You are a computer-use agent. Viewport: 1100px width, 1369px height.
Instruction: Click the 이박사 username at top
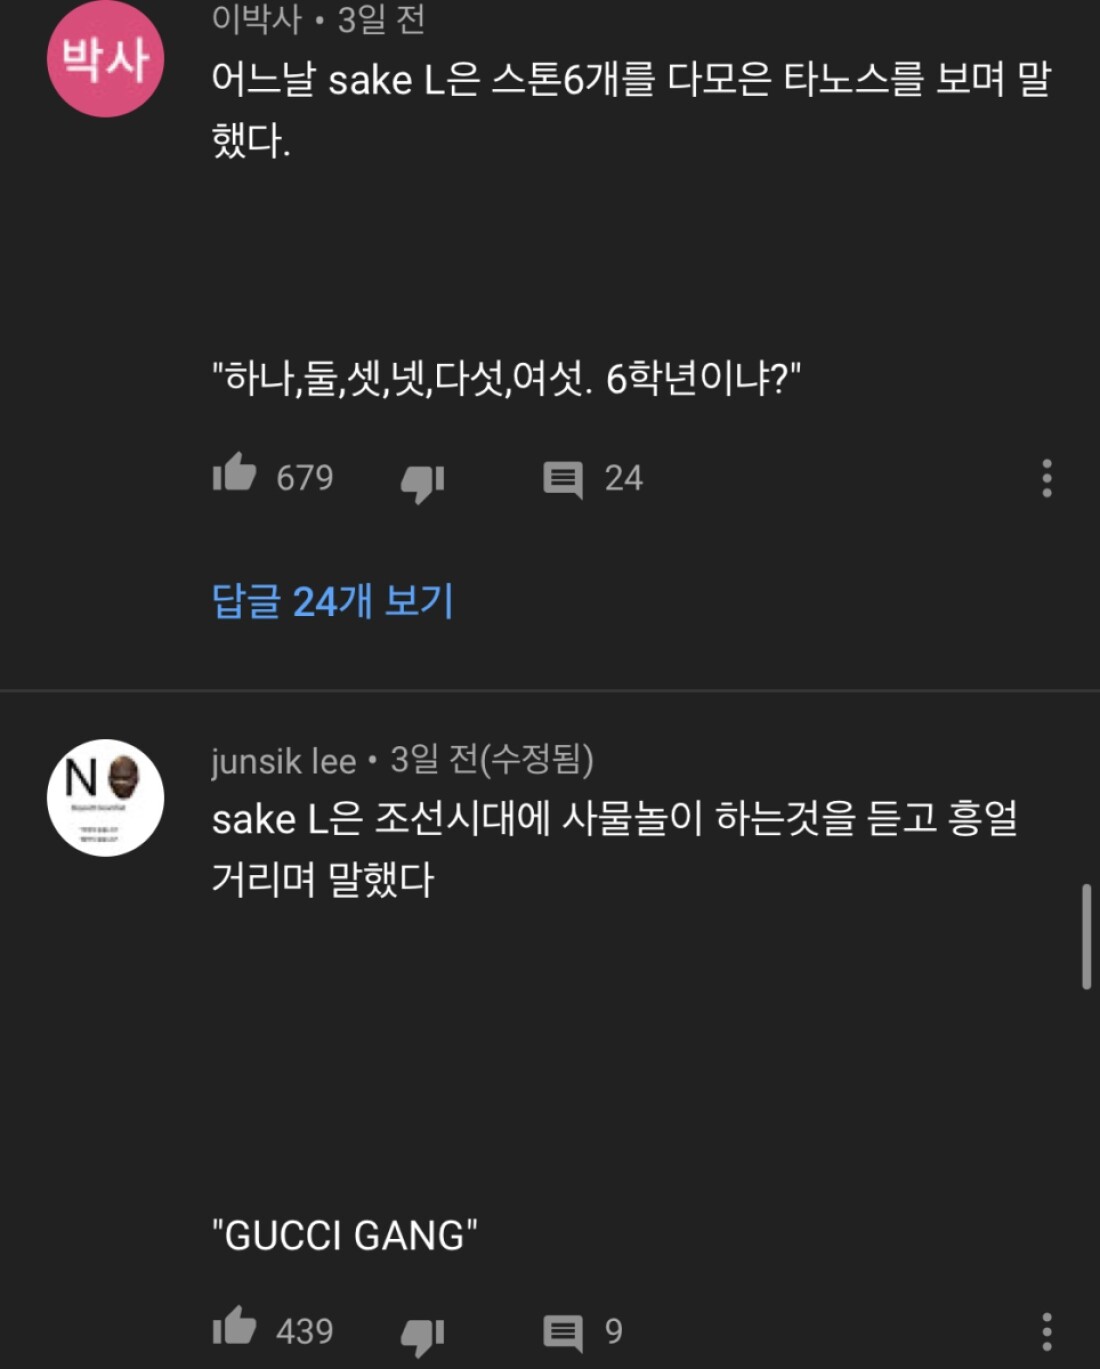click(256, 19)
